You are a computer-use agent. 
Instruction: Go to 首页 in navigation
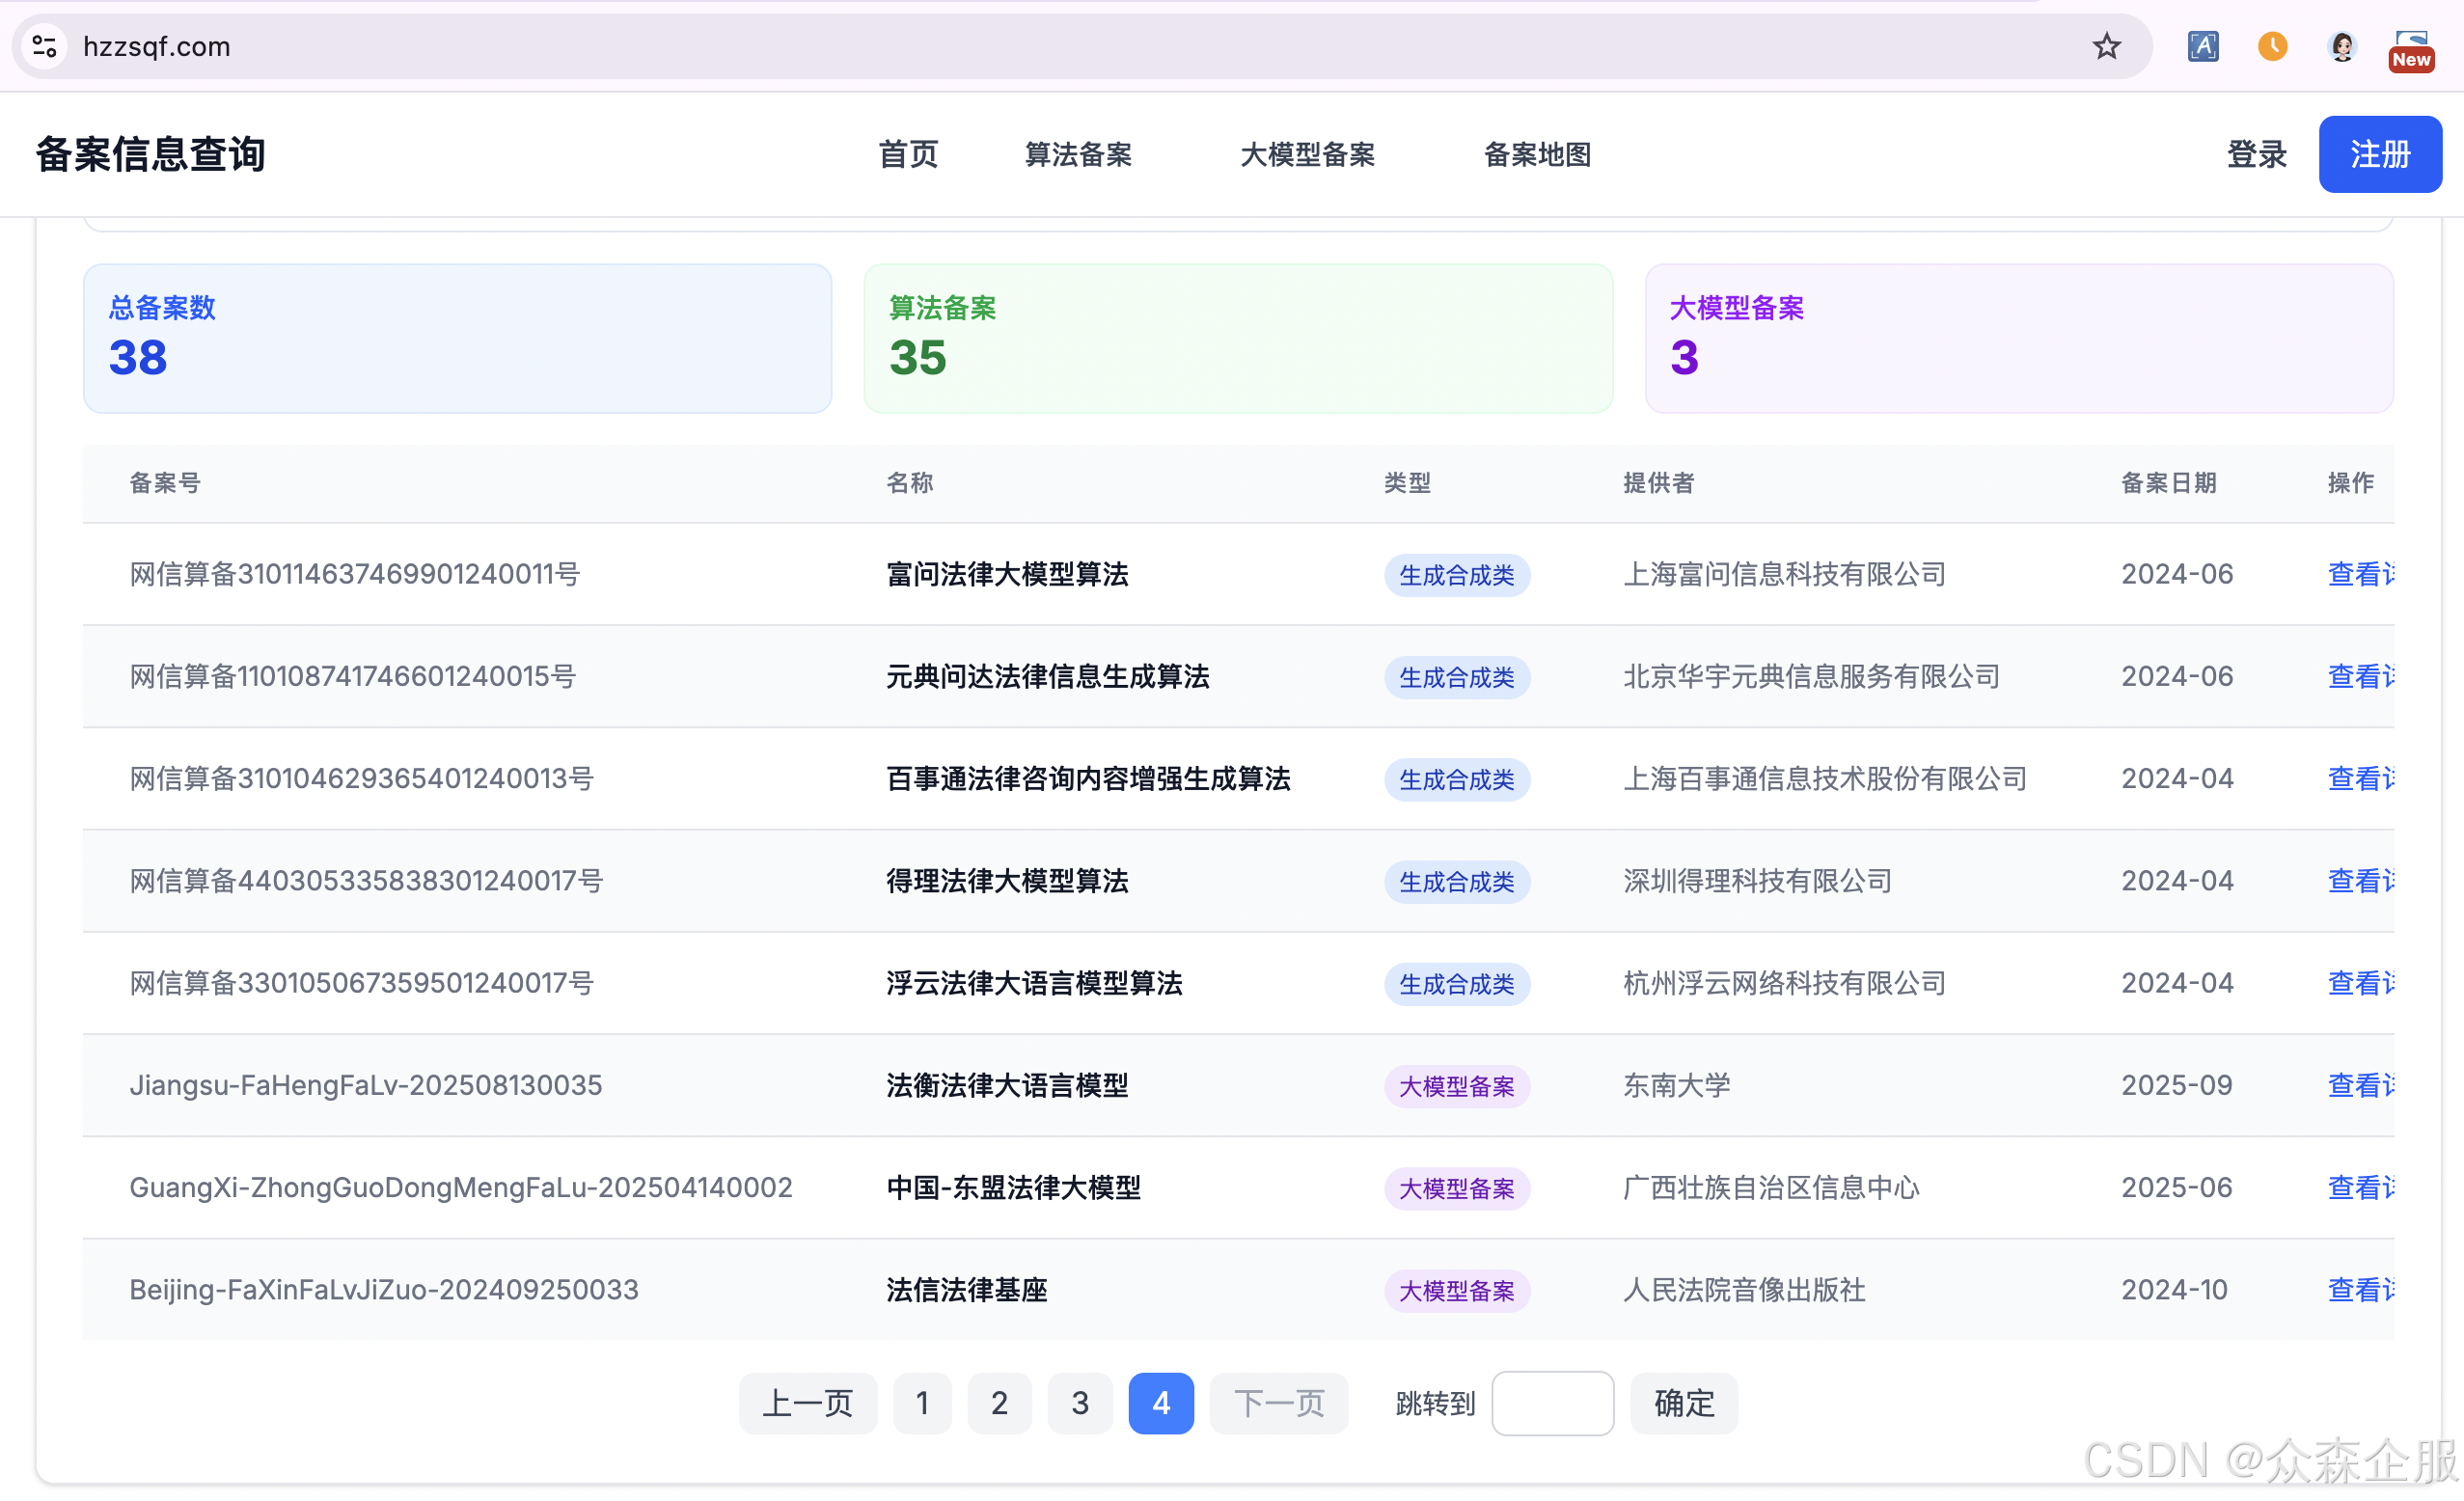click(908, 154)
